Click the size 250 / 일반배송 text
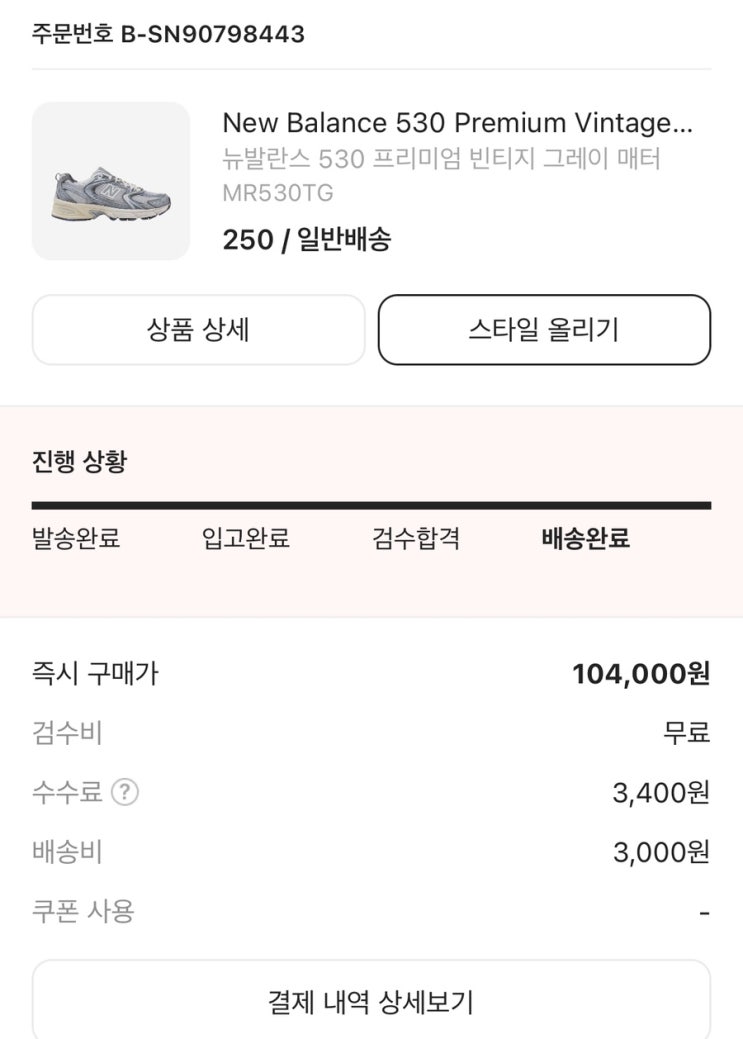The width and height of the screenshot is (743, 1039). point(306,240)
